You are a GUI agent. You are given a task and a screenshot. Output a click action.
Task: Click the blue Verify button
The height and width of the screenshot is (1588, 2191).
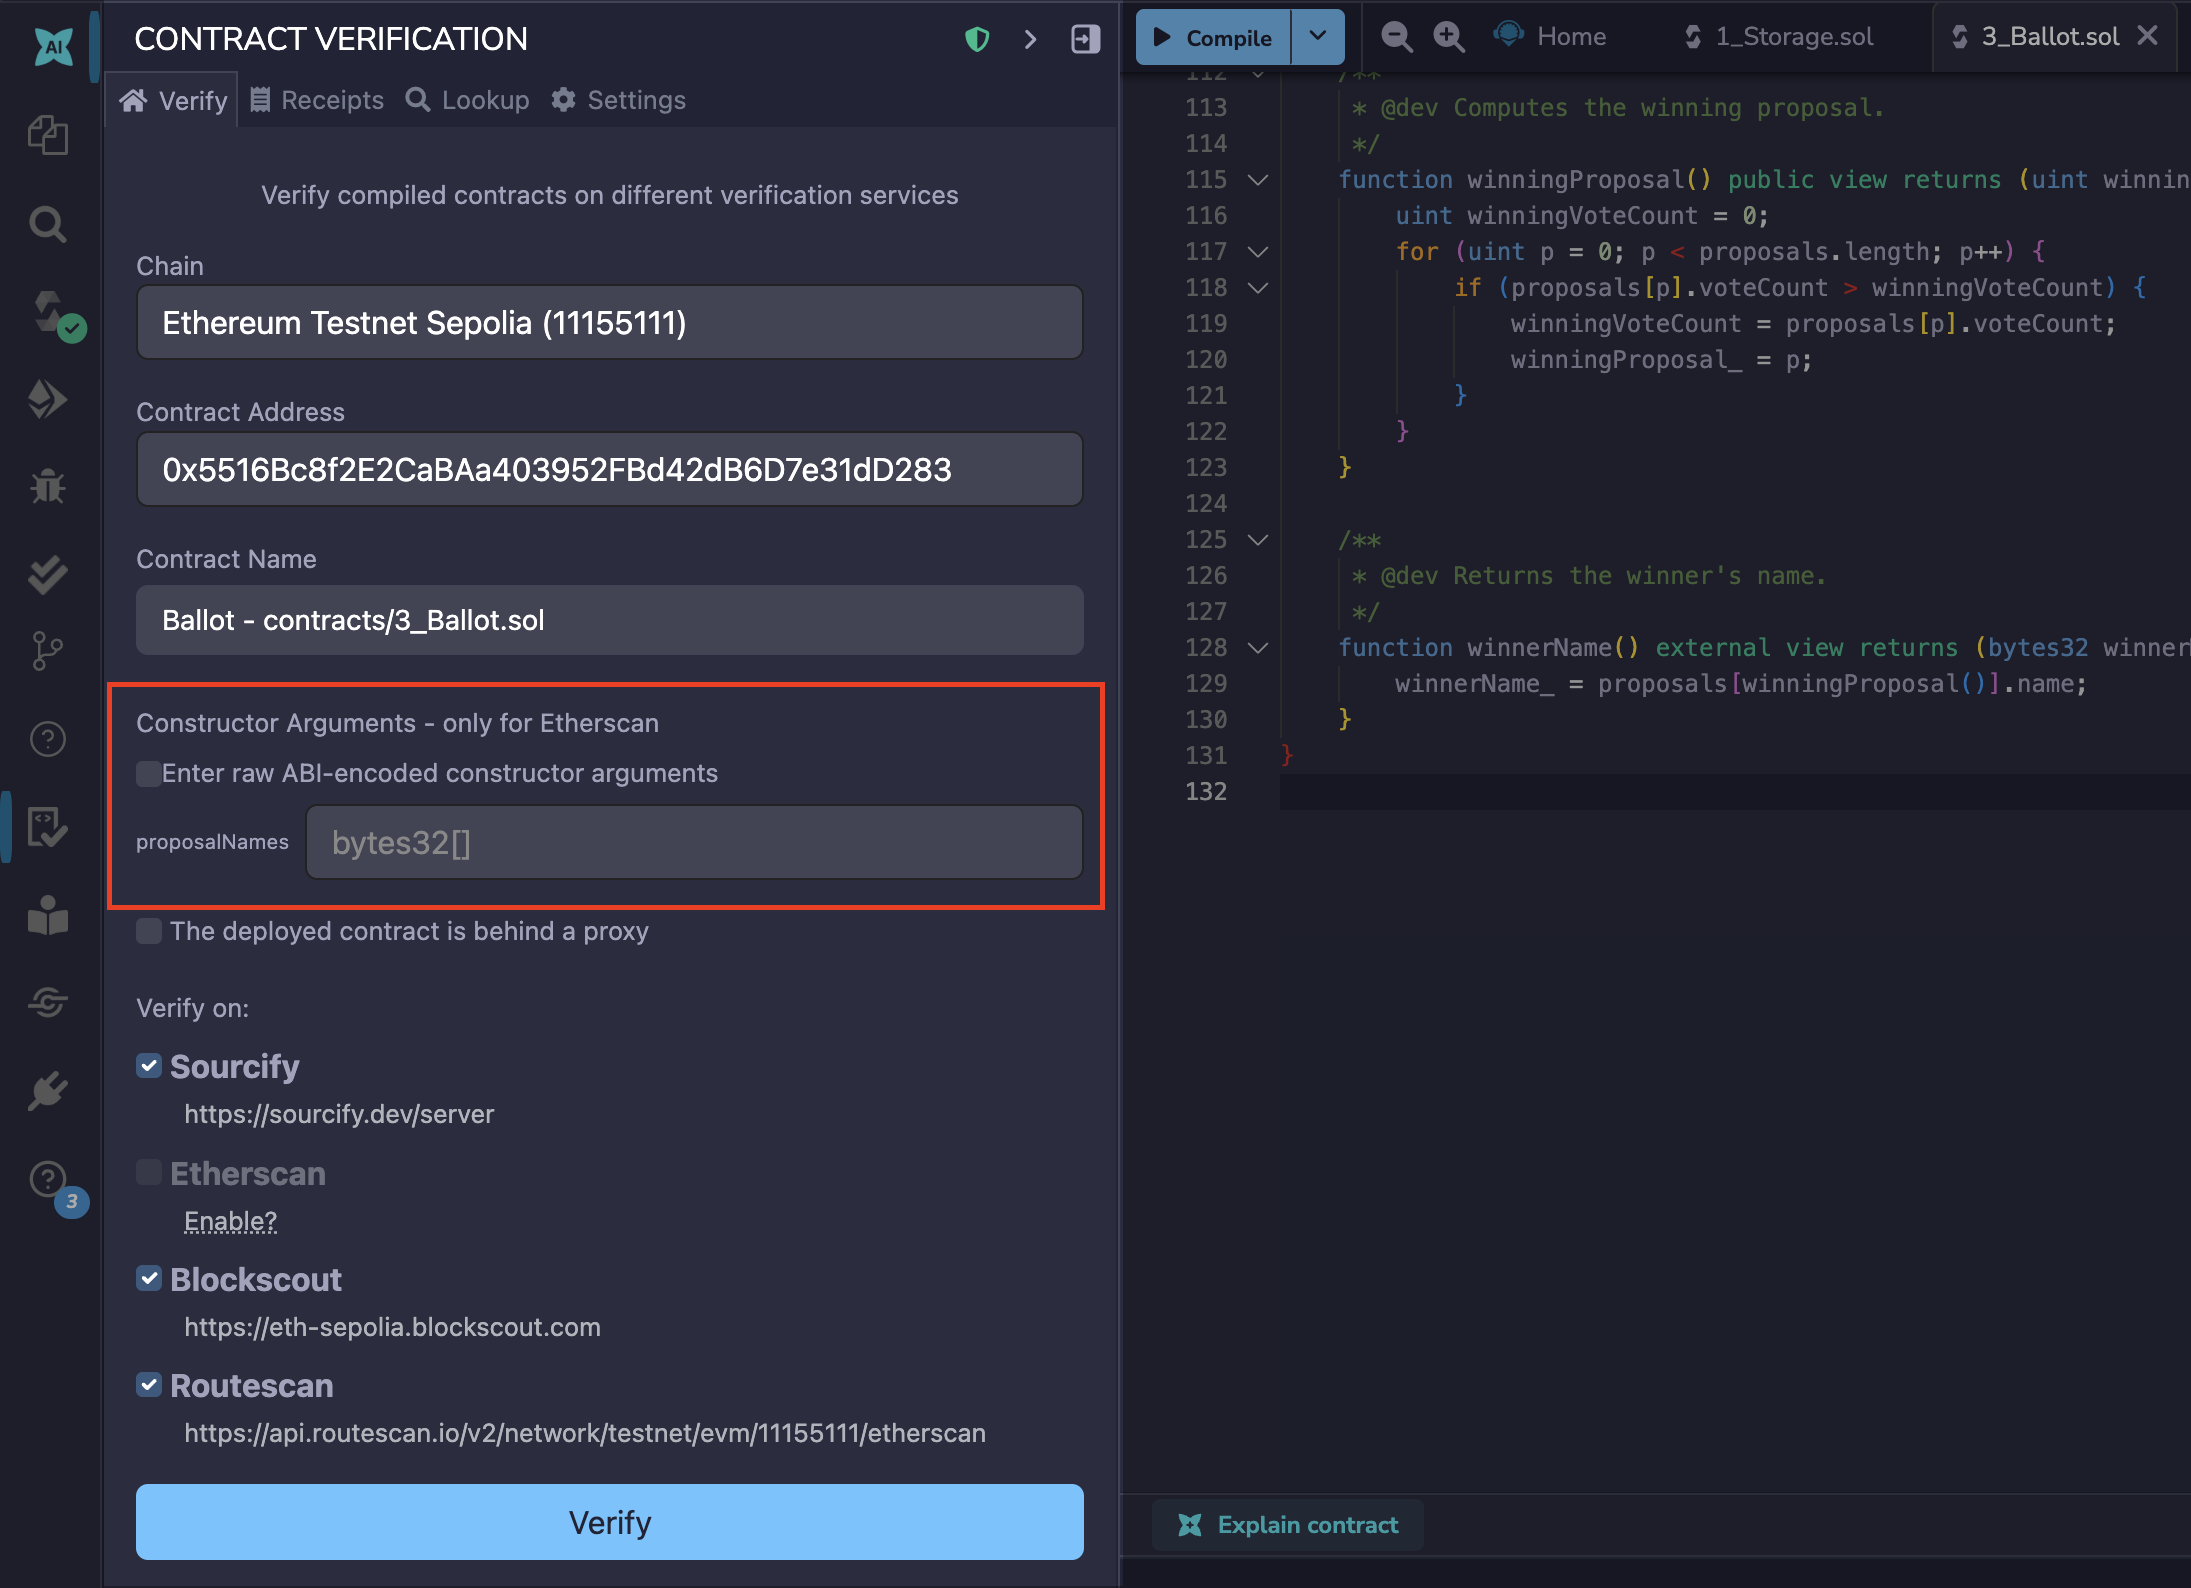tap(609, 1522)
